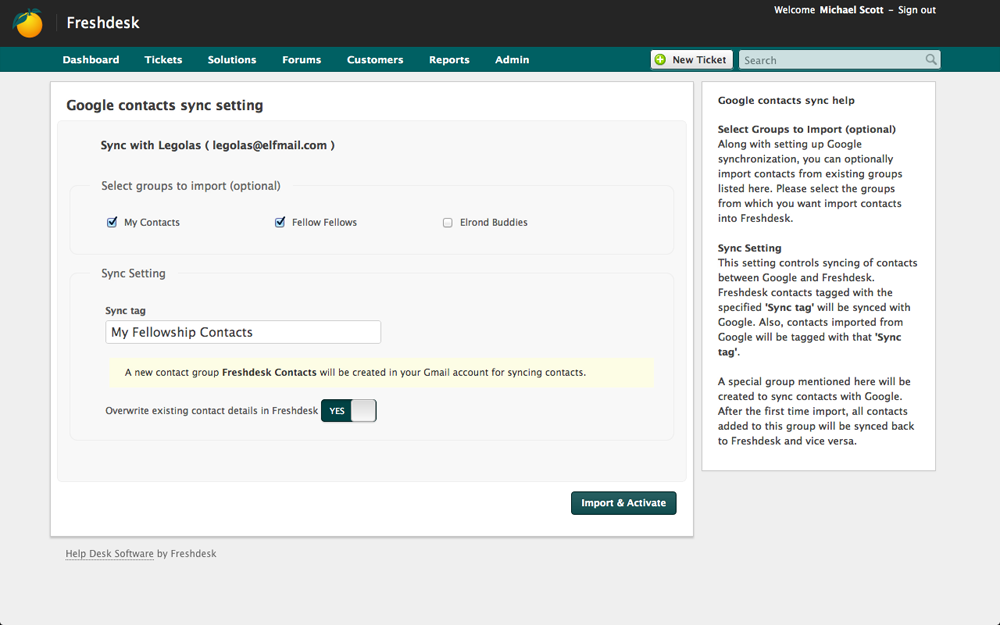Click the Google contacts sync help heading
Image resolution: width=1000 pixels, height=625 pixels.
click(786, 100)
